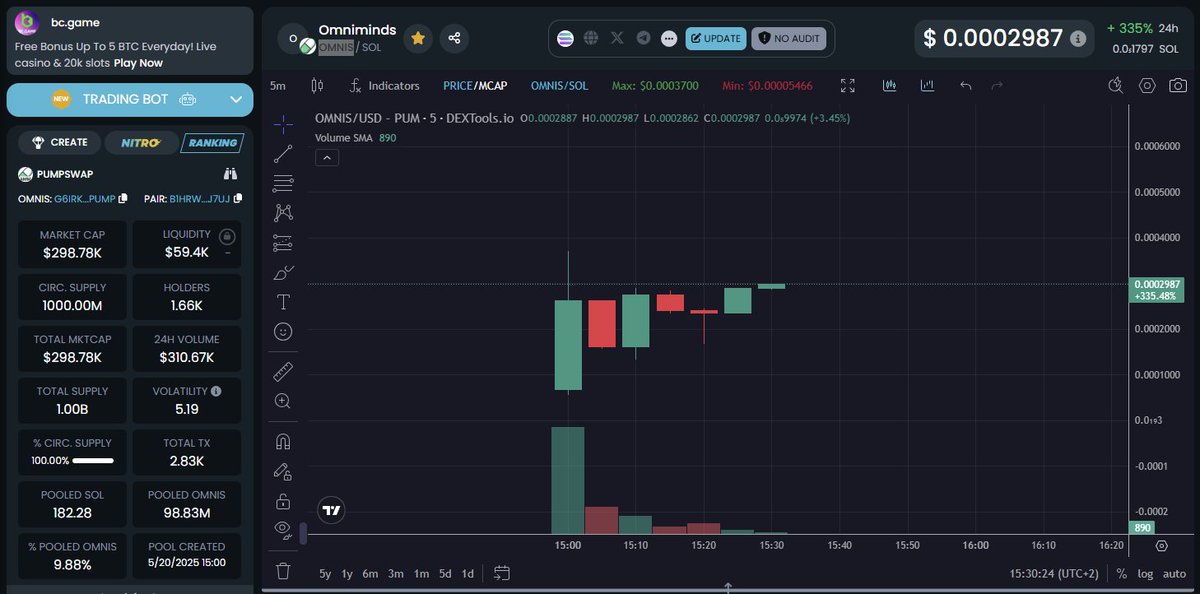Expand the TRADING BOT dropdown
Image resolution: width=1200 pixels, height=594 pixels.
[x=236, y=99]
